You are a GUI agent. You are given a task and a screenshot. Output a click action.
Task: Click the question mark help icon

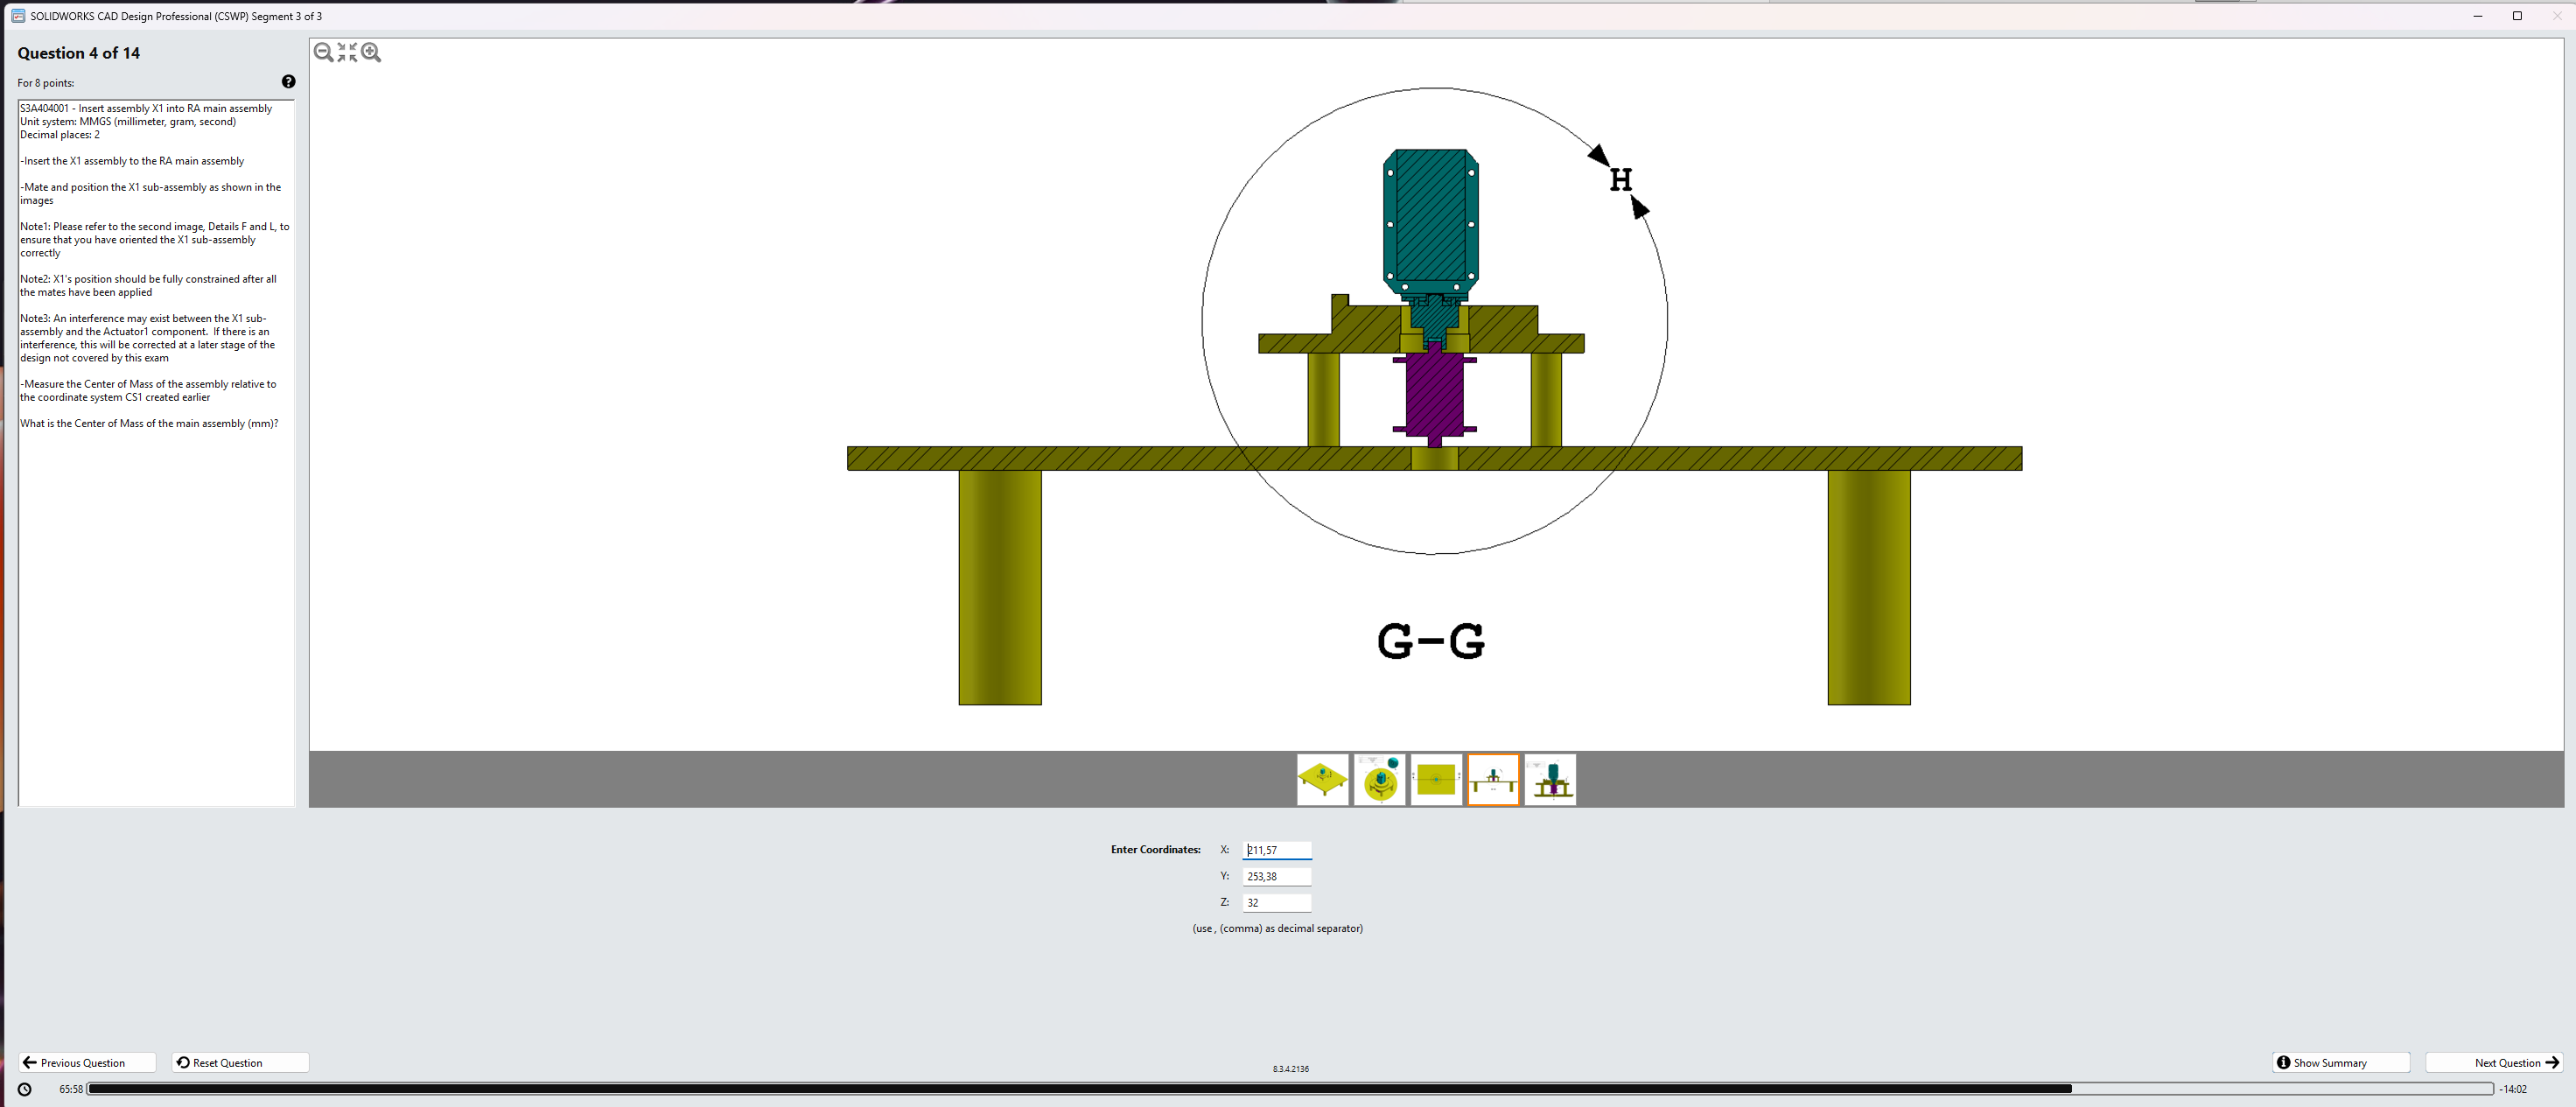pos(288,82)
